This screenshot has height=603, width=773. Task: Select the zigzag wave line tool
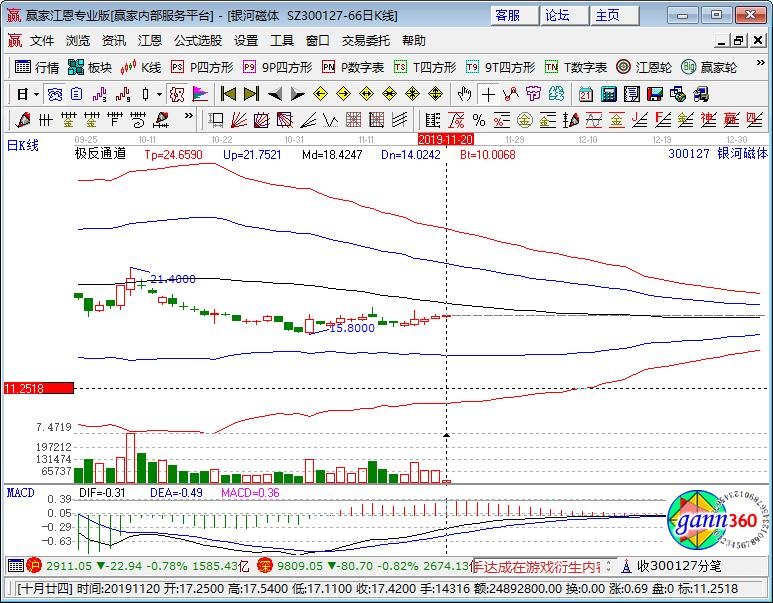coord(331,120)
